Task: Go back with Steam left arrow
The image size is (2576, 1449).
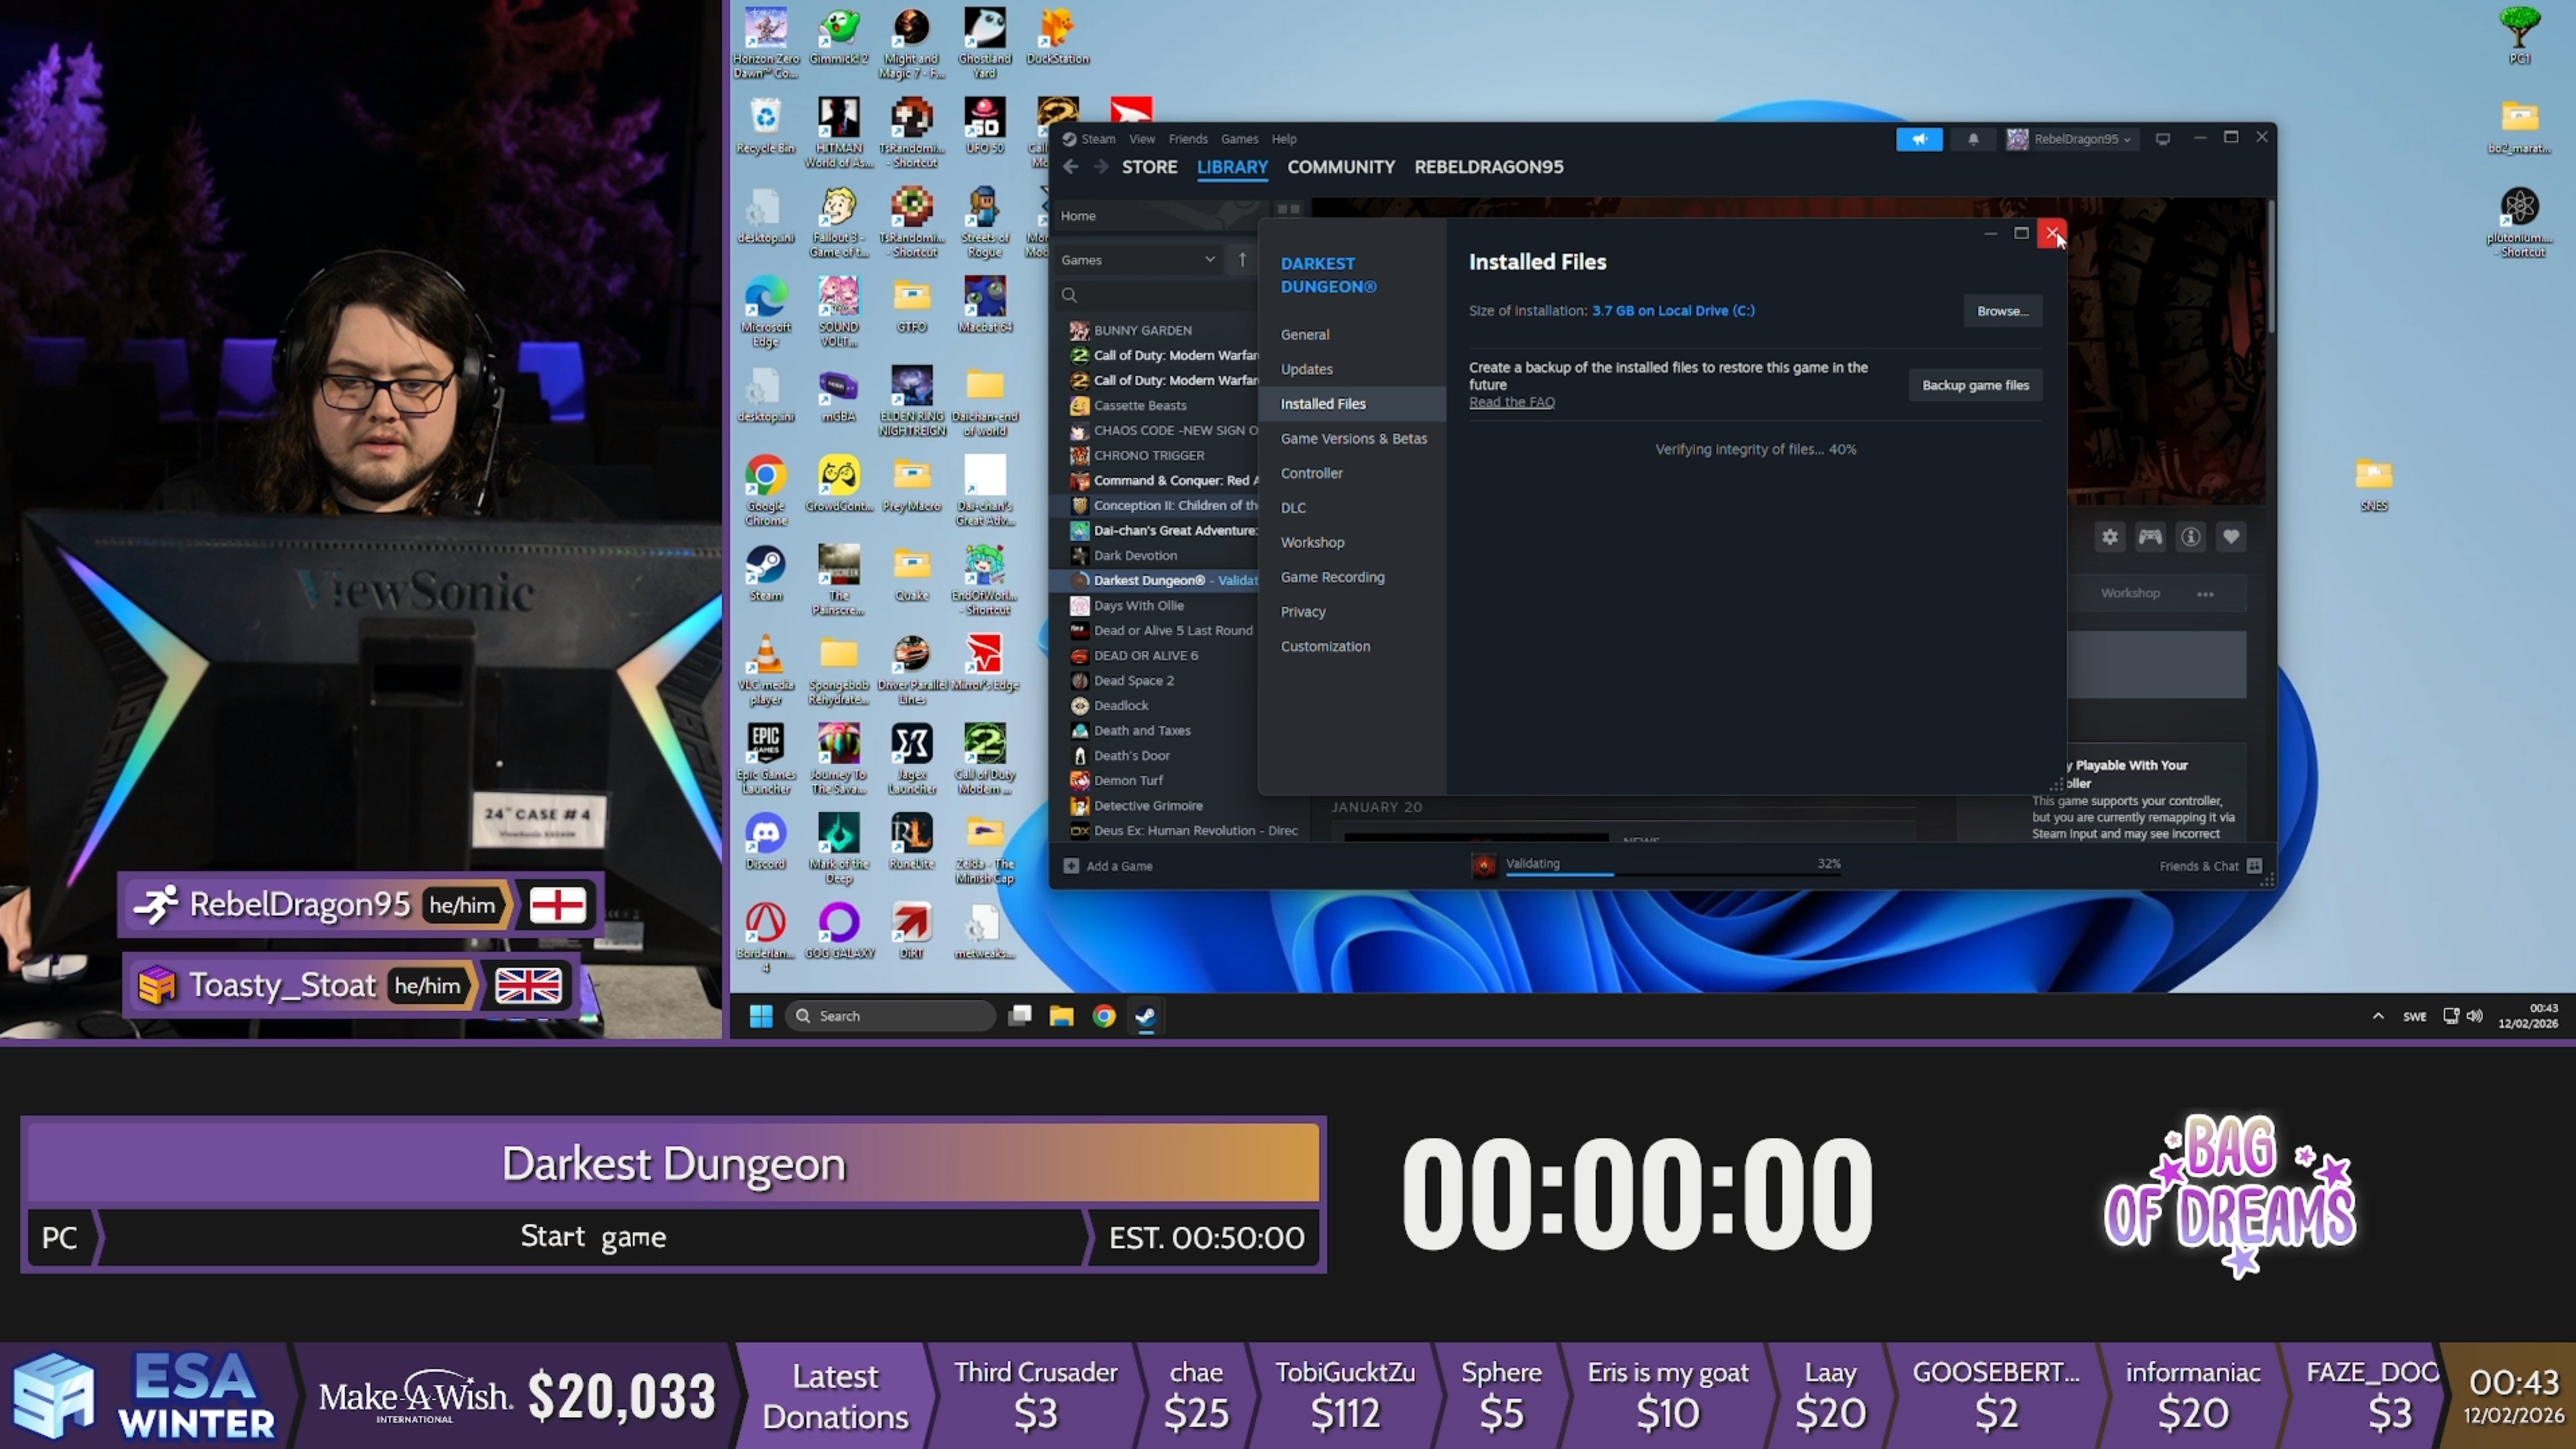Action: coord(1071,167)
